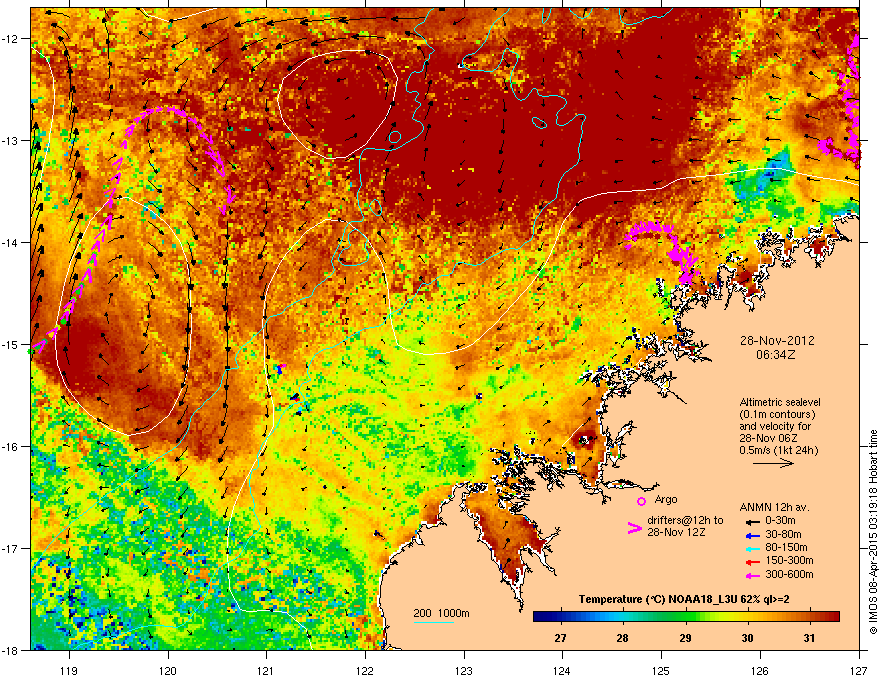Click the longitude axis label '124'

pos(562,670)
